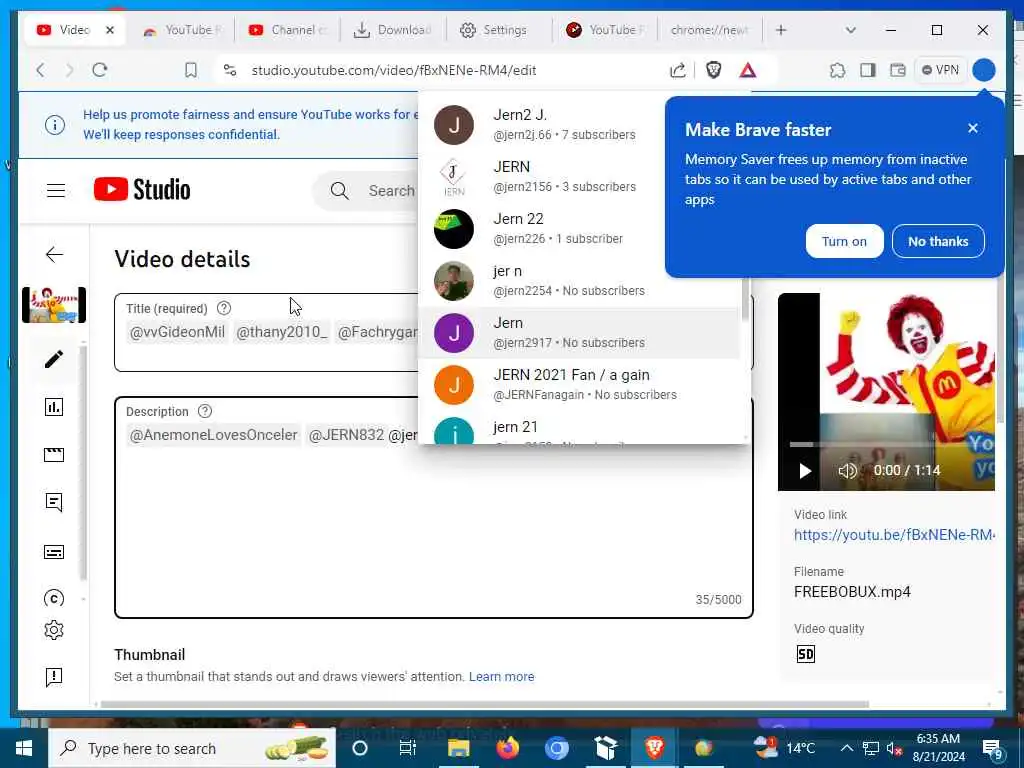This screenshot has height=768, width=1024.
Task: Open the Copyright icon in sidebar
Action: pos(54,598)
